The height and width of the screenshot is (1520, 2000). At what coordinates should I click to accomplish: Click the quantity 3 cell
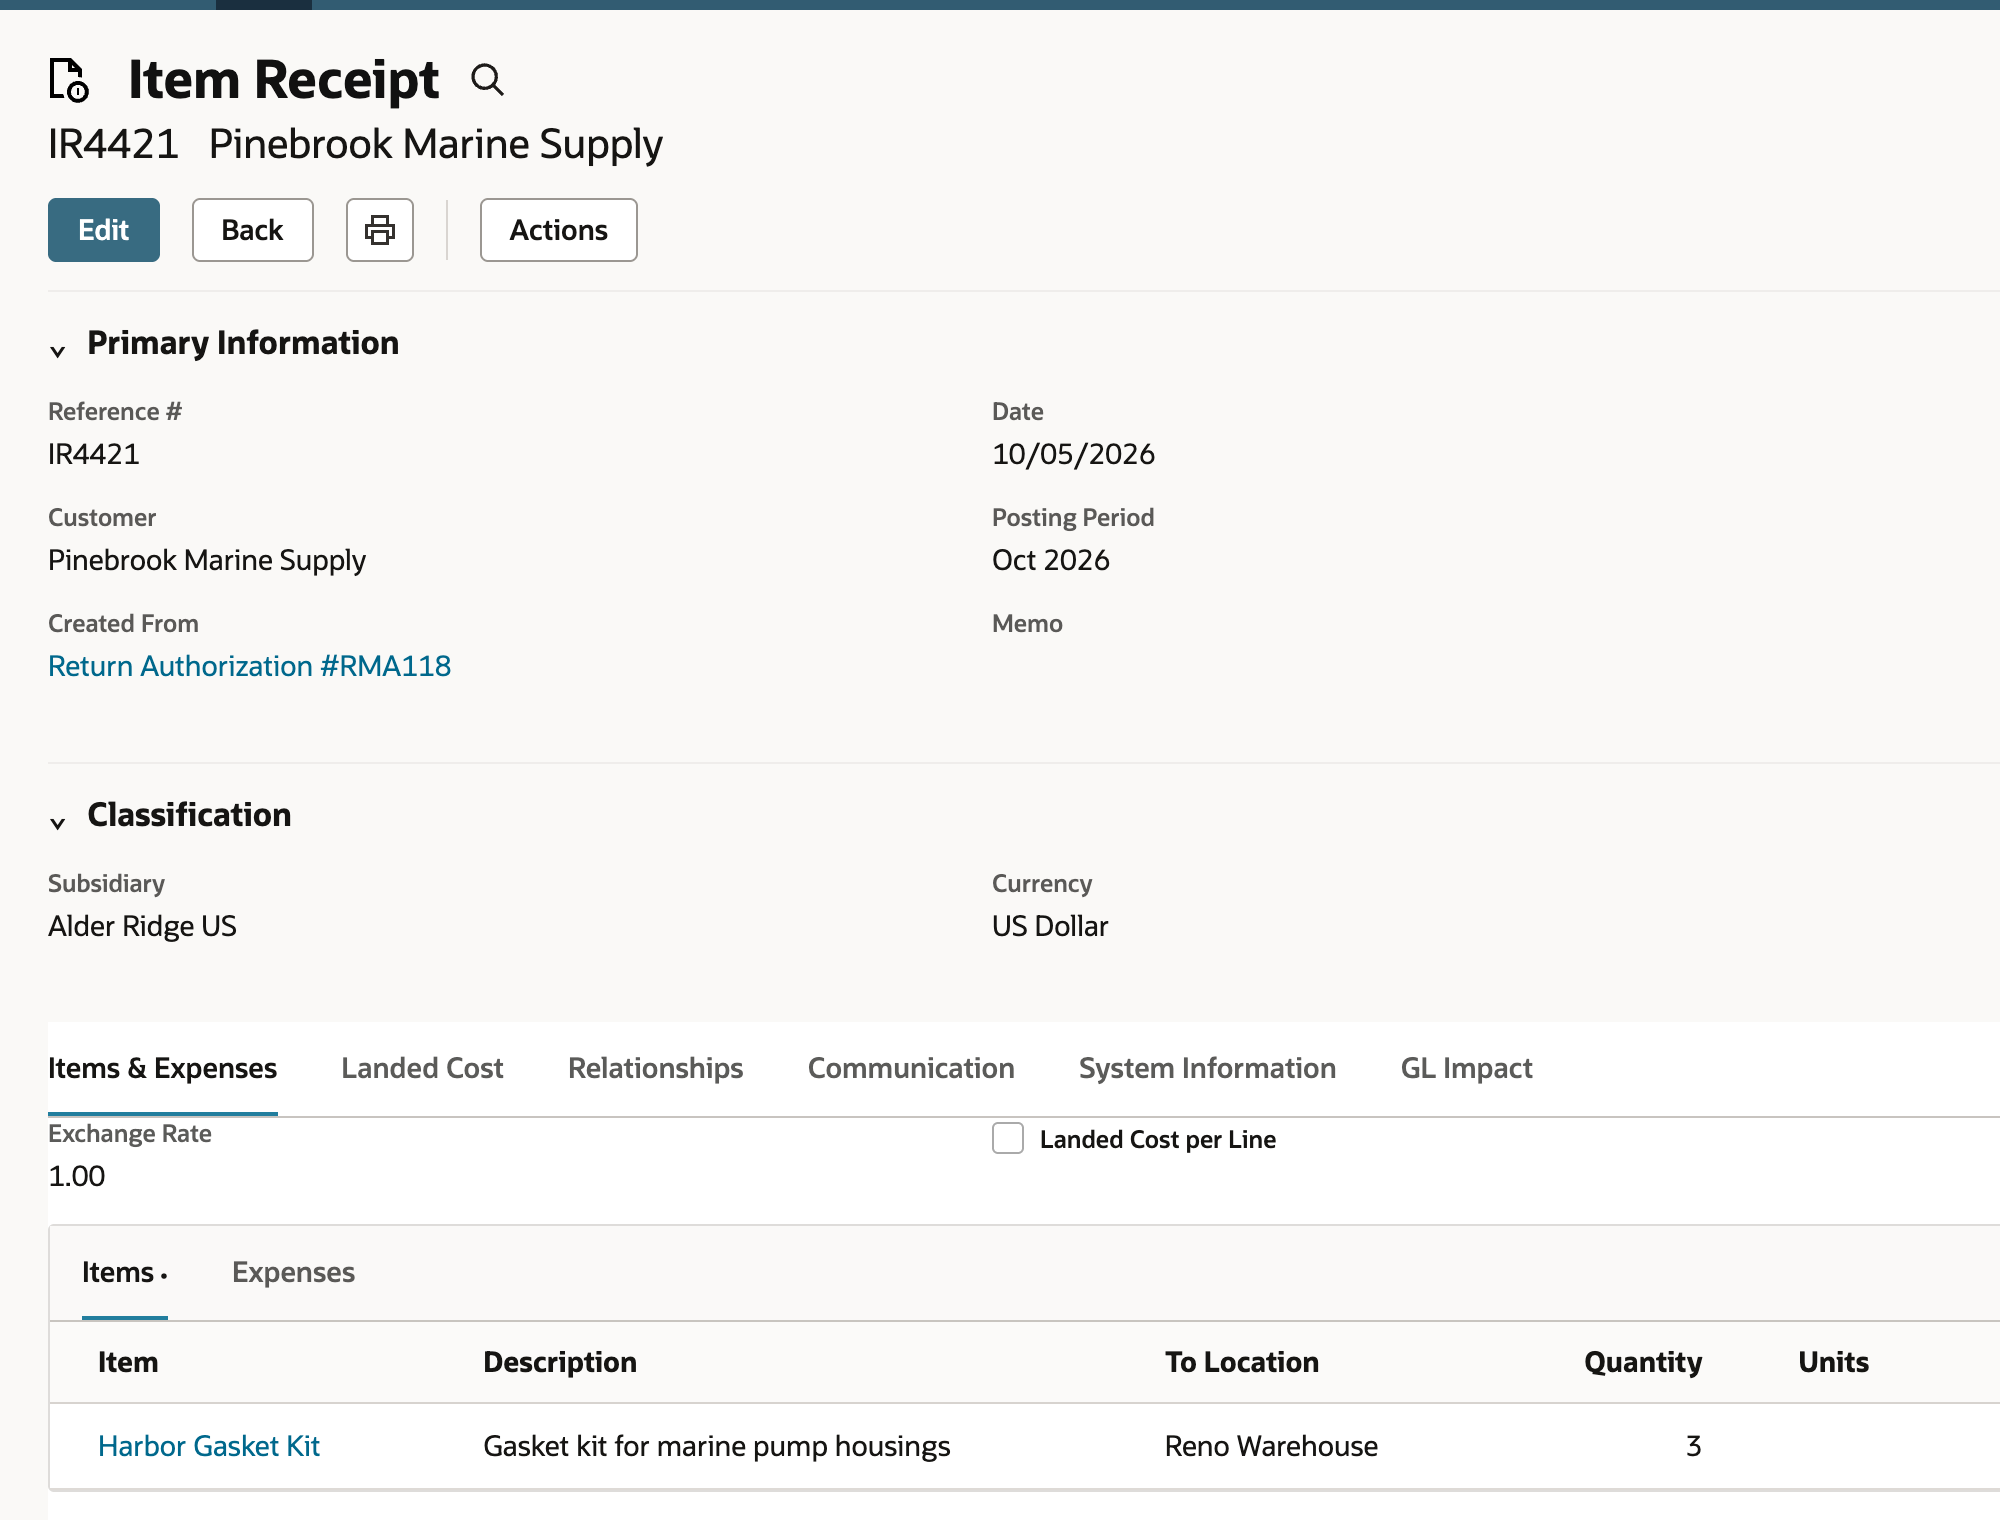[1693, 1446]
